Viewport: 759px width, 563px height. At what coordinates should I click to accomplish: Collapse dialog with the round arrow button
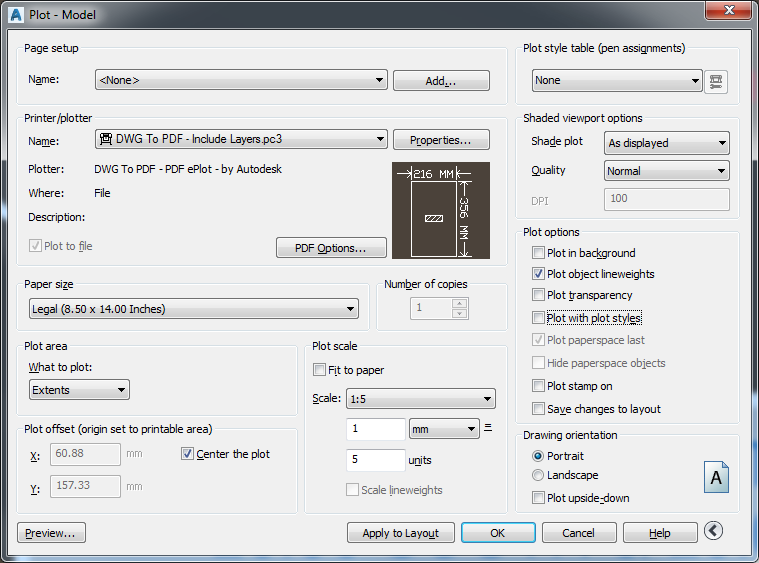[713, 531]
